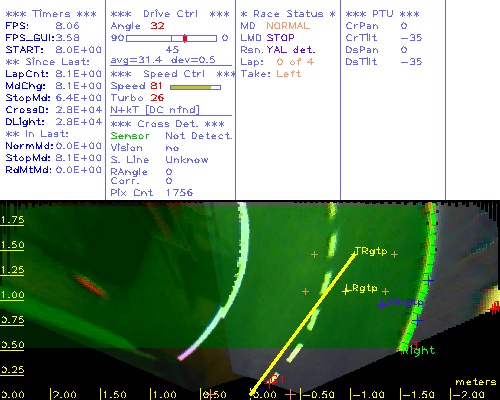
Task: Click the red marker on Angle slider
Action: coord(185,38)
